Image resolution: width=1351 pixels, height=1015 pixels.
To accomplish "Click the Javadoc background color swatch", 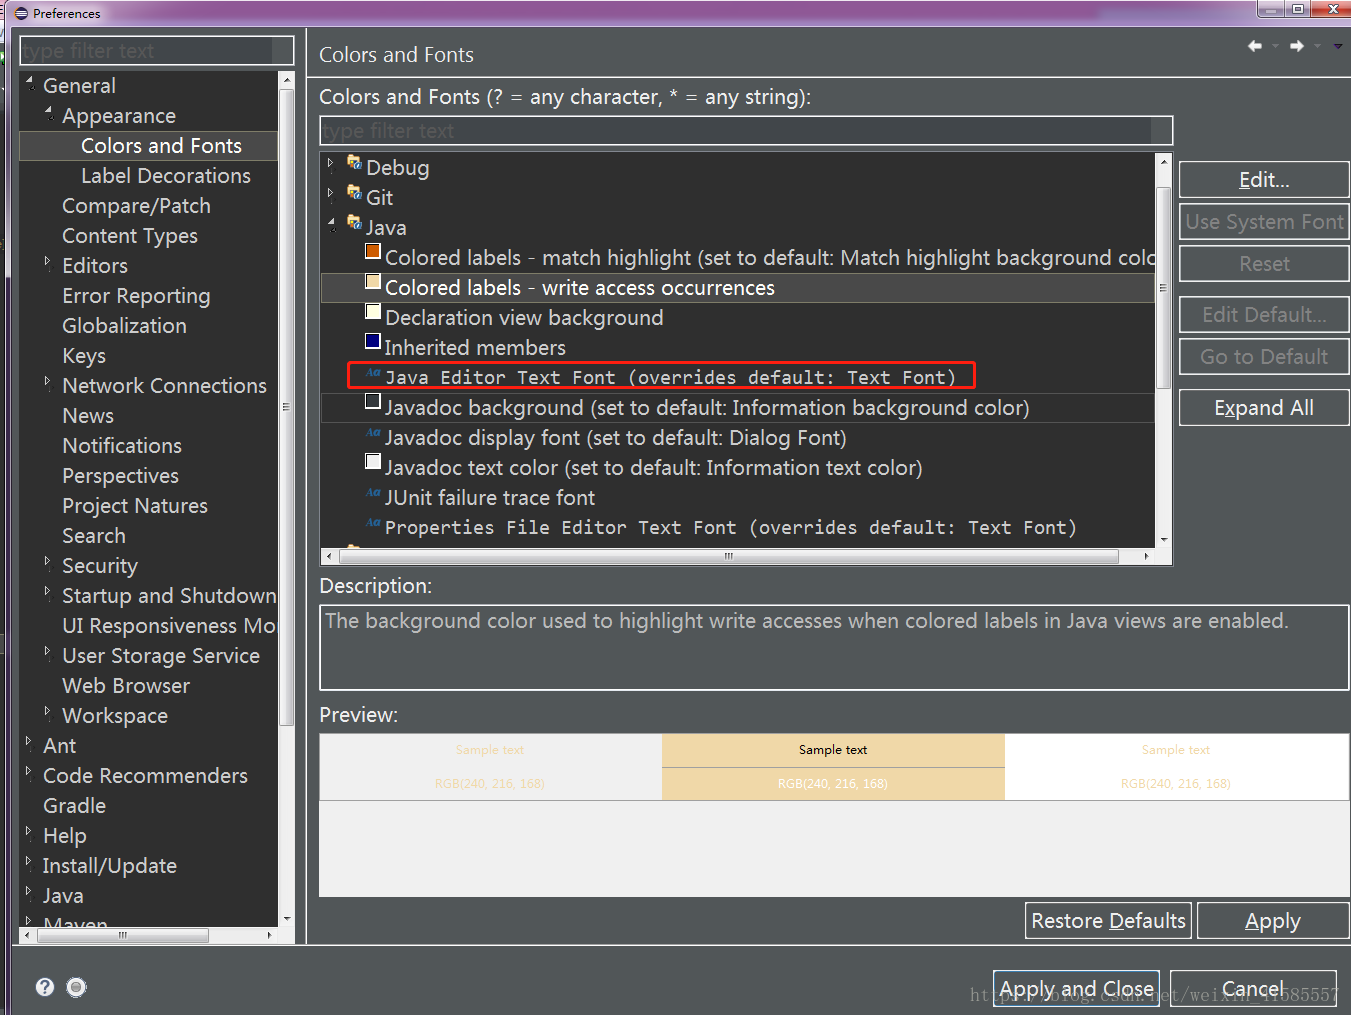I will [x=373, y=401].
